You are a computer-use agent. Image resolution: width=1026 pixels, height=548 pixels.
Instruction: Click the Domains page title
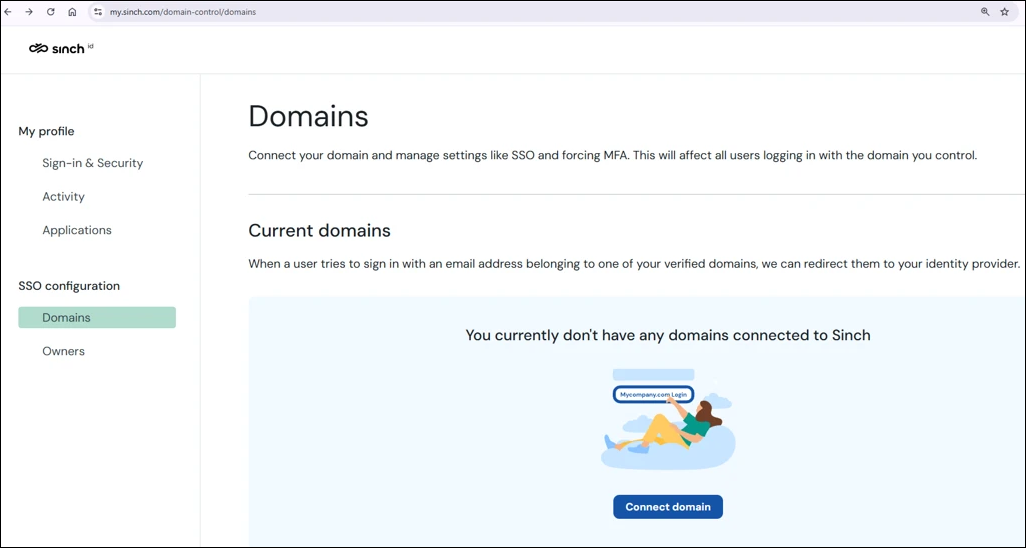pos(308,117)
